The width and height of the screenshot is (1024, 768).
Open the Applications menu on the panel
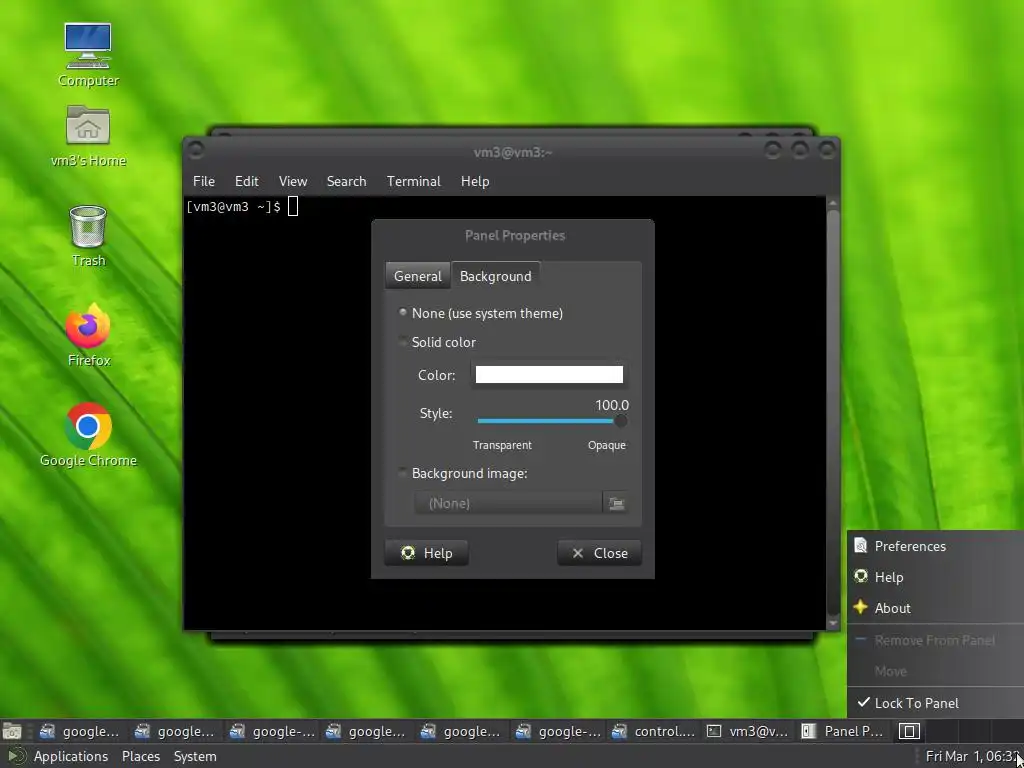pyautogui.click(x=71, y=756)
